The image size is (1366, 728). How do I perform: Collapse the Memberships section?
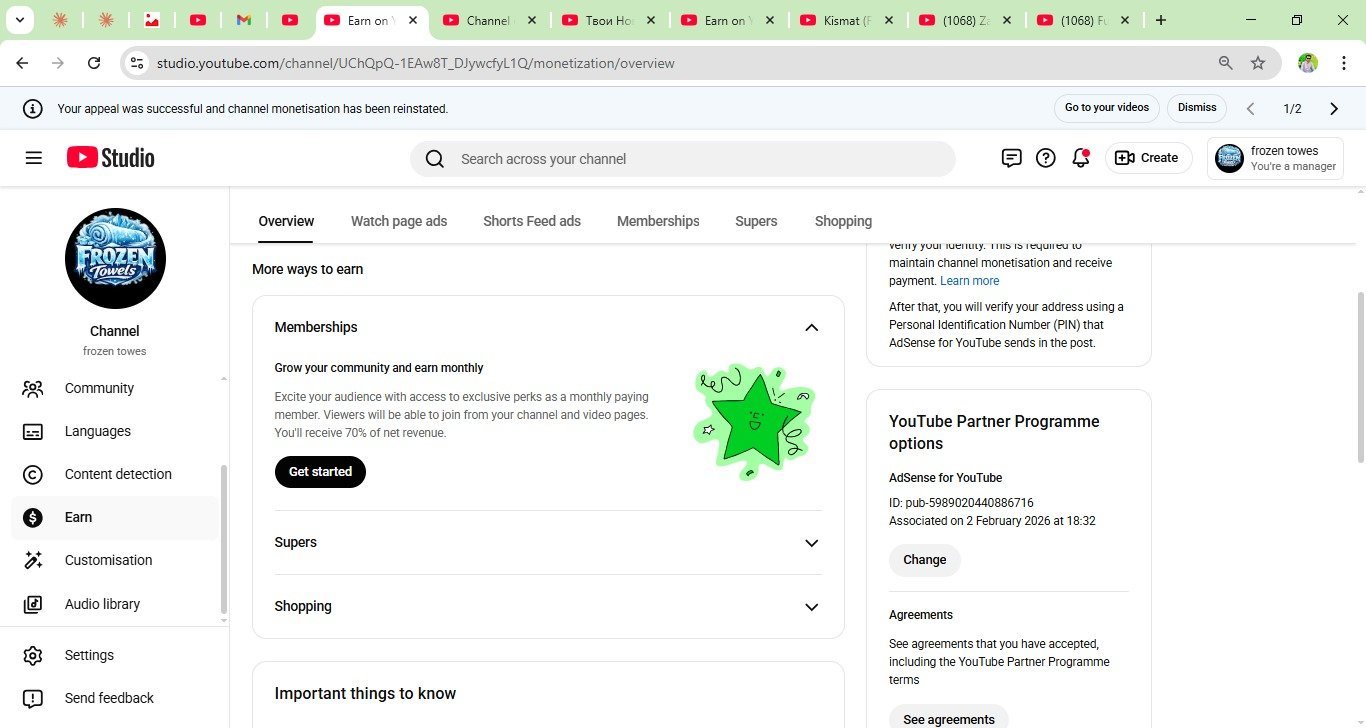click(811, 328)
